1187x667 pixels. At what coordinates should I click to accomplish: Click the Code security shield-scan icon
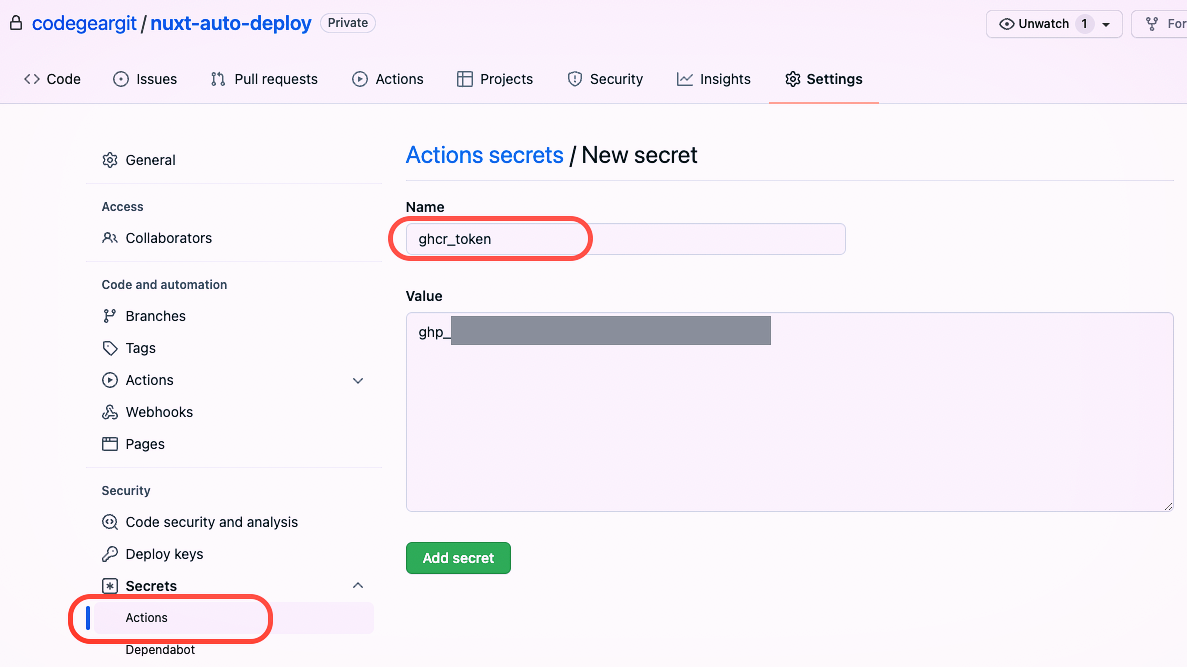point(110,522)
